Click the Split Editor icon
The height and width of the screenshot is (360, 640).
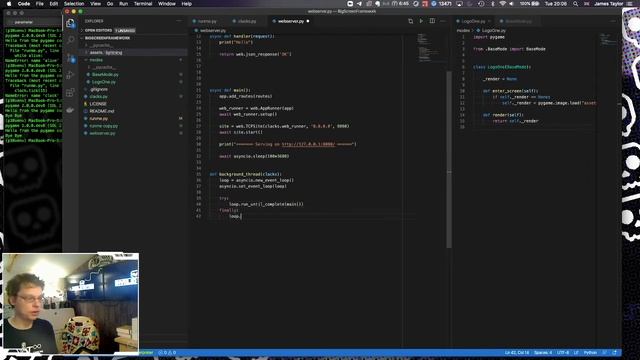coord(432,21)
